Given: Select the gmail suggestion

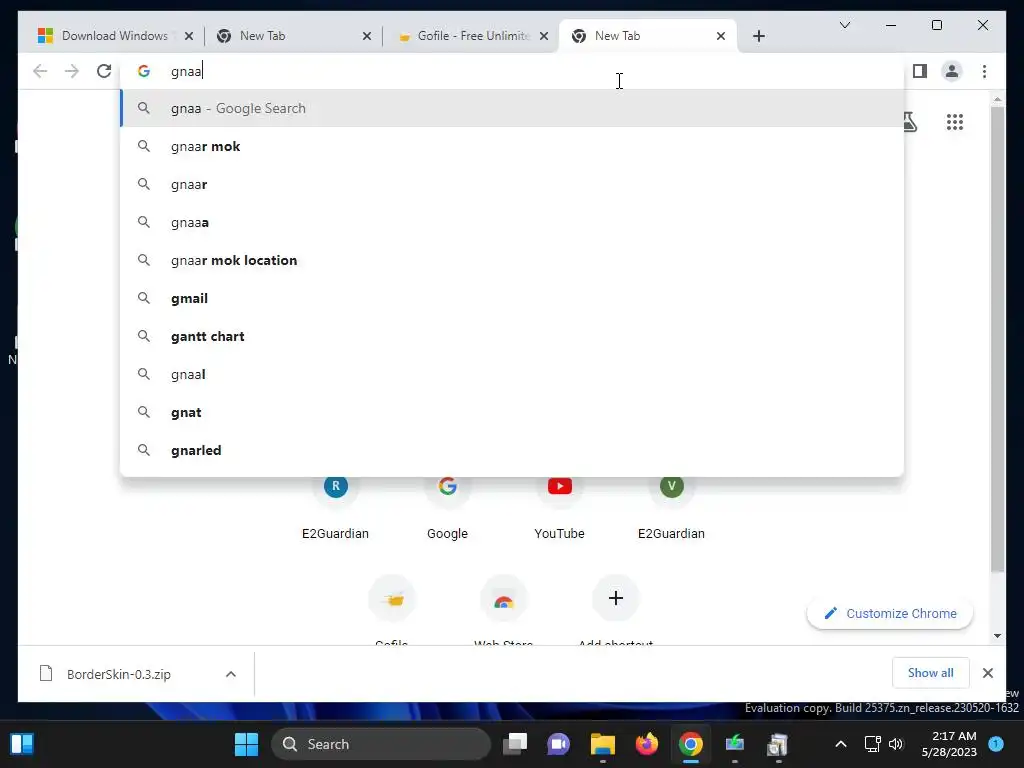Looking at the screenshot, I should coord(512,298).
